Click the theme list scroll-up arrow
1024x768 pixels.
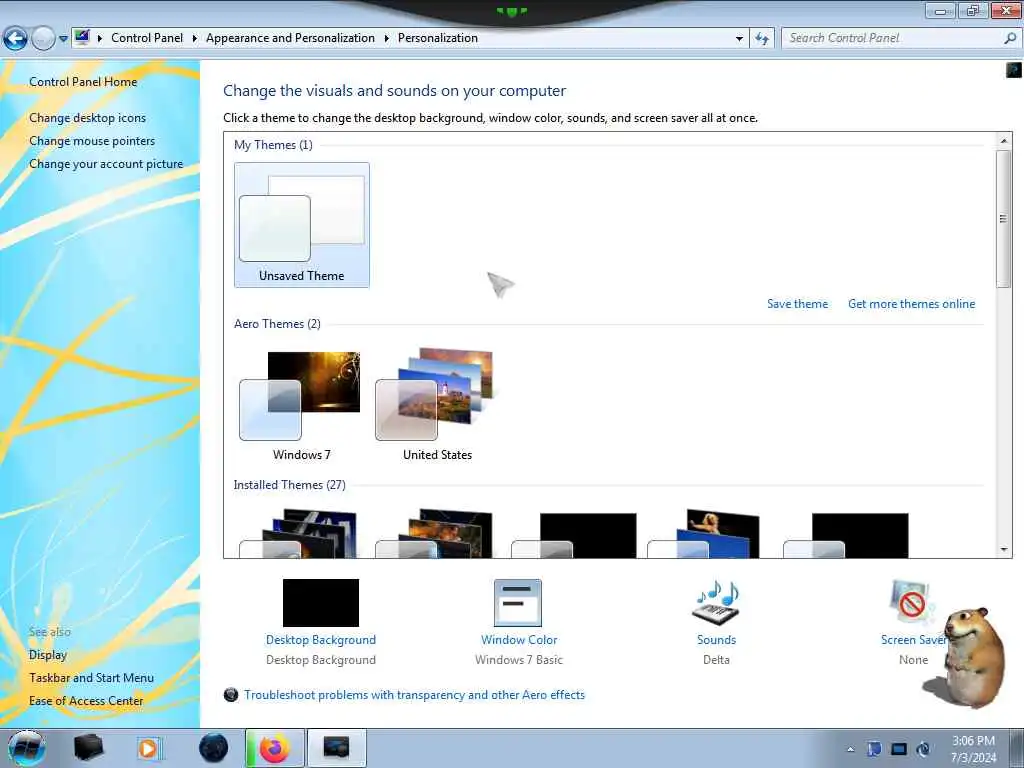[x=1004, y=140]
